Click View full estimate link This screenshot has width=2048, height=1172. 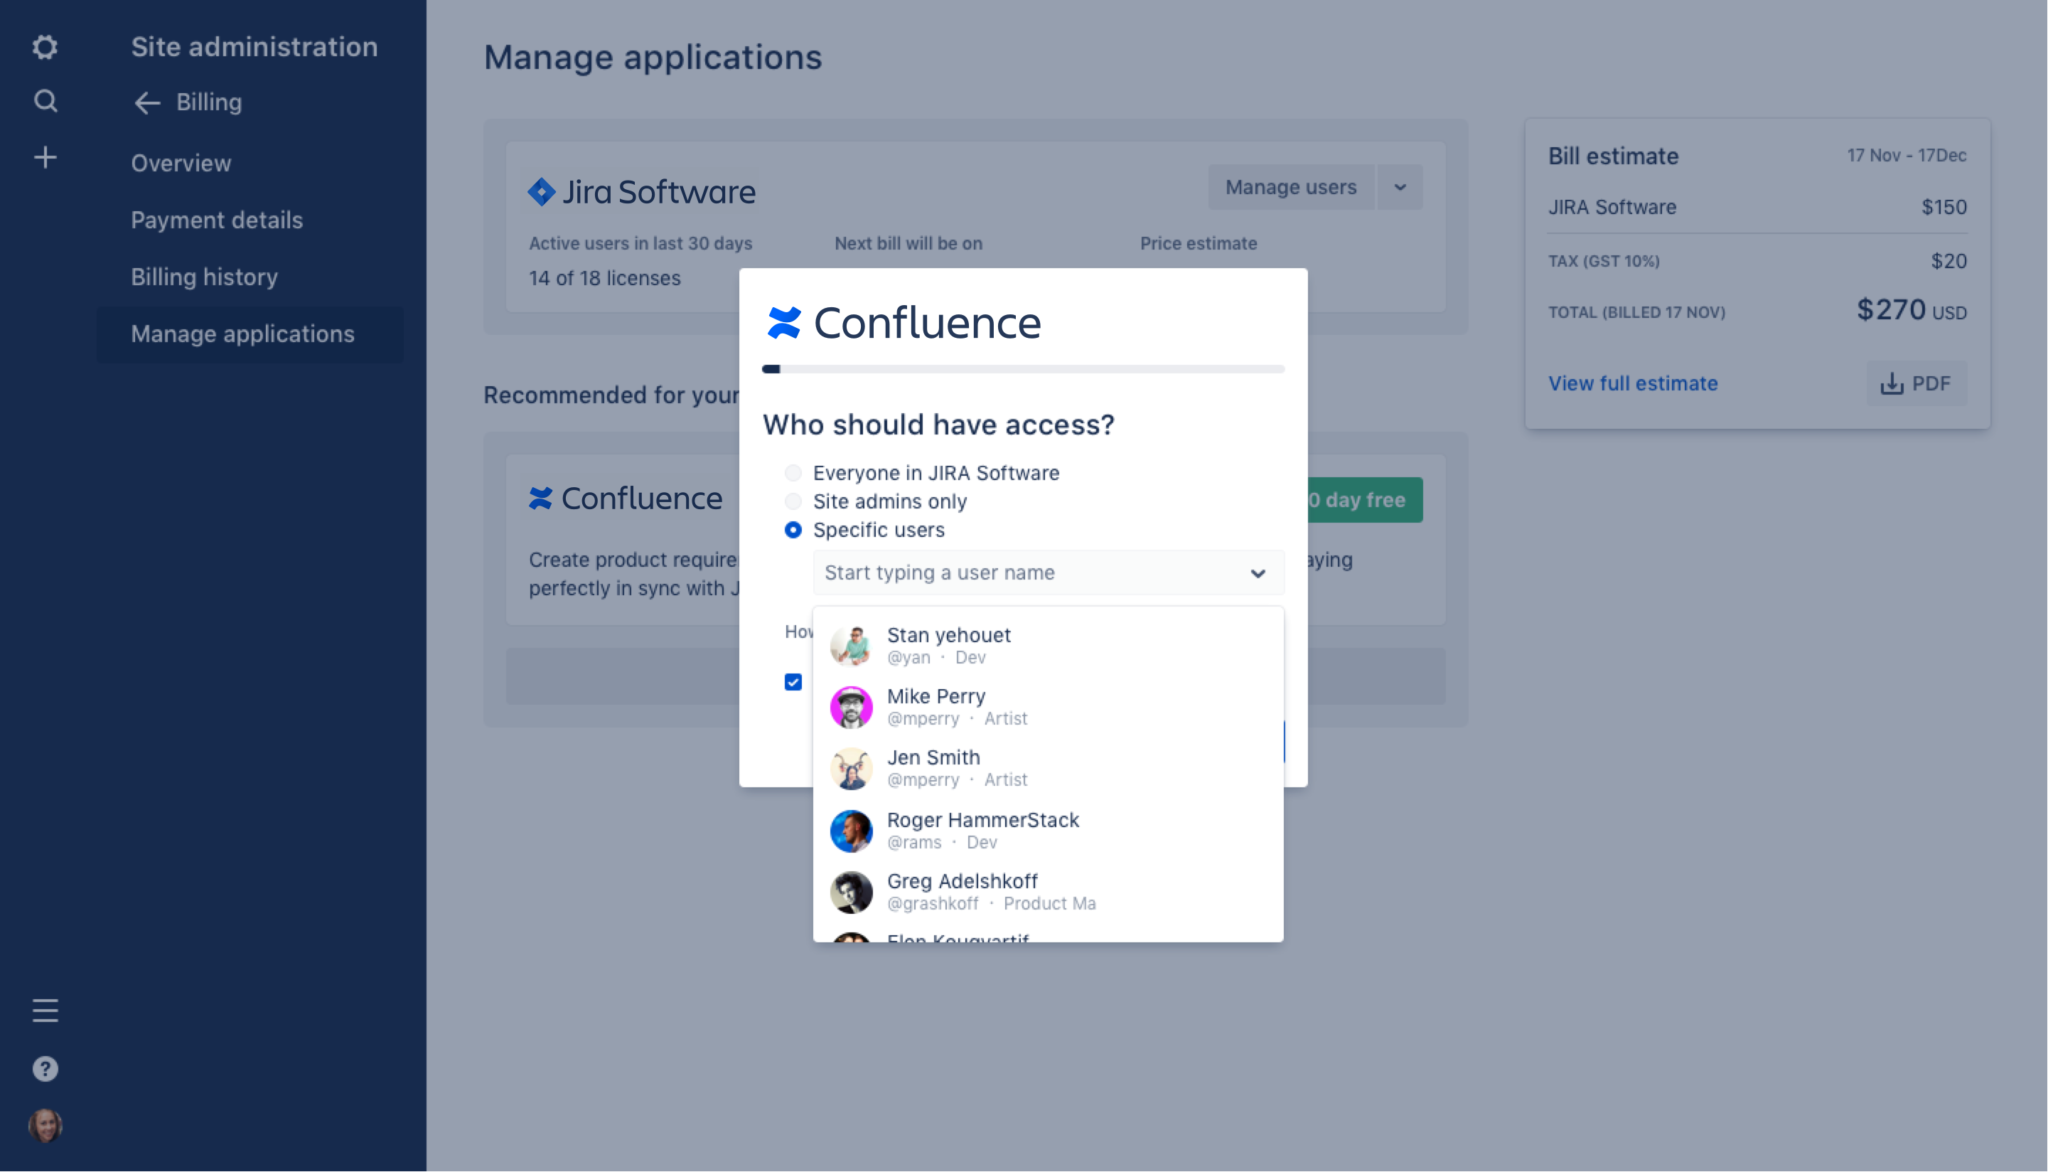(x=1632, y=384)
